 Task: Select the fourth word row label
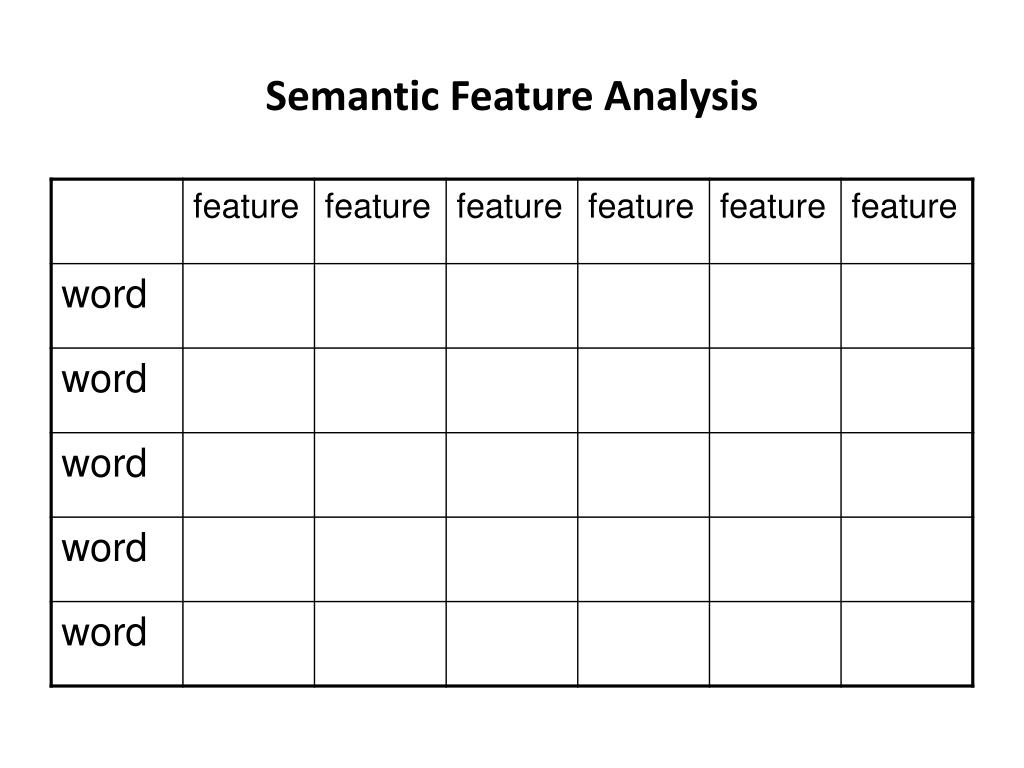tap(105, 548)
